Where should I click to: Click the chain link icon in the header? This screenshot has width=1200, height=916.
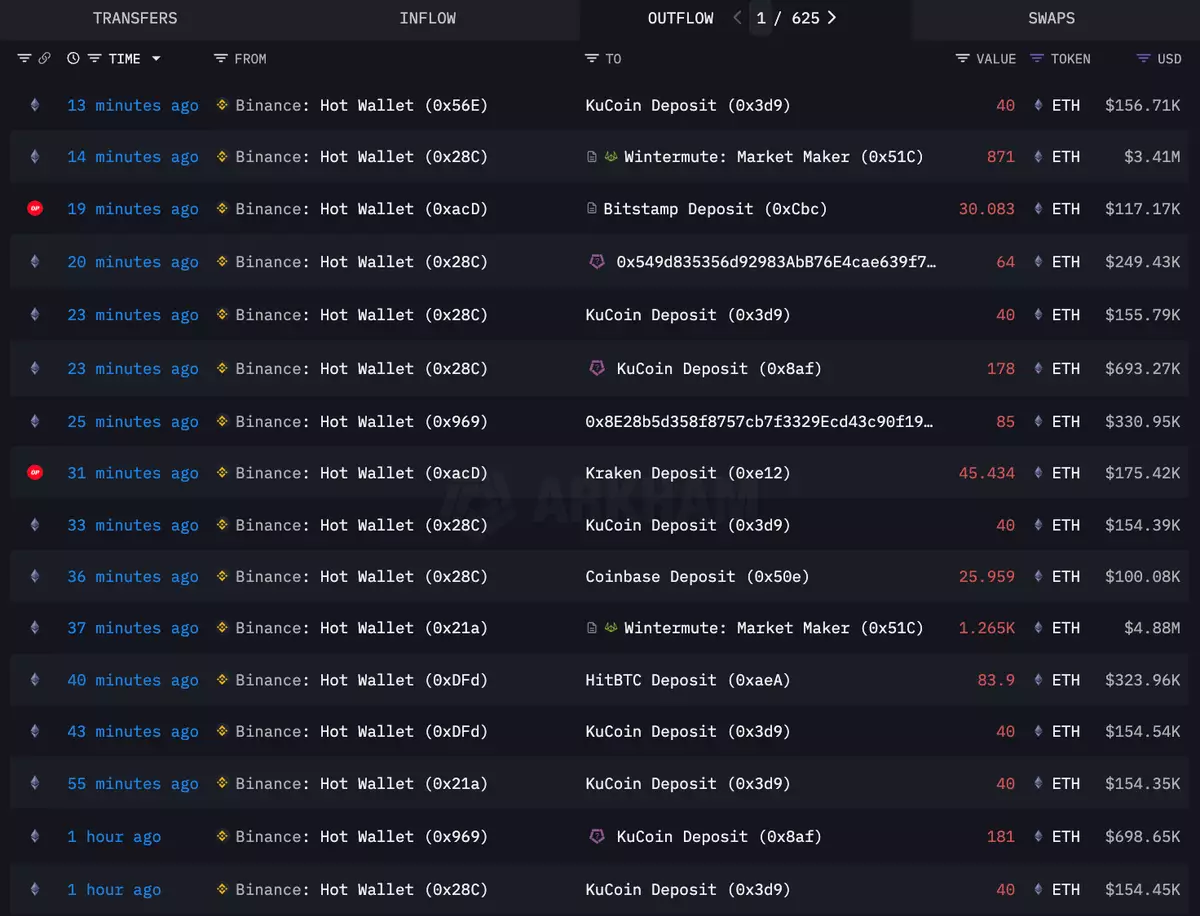(44, 59)
